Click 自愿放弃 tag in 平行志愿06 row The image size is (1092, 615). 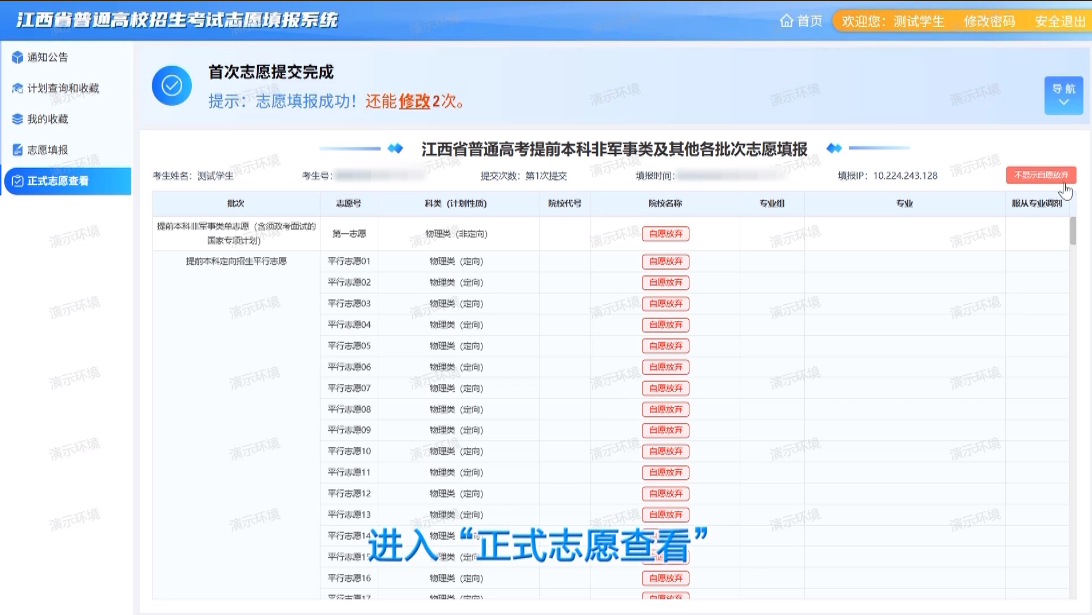(666, 367)
